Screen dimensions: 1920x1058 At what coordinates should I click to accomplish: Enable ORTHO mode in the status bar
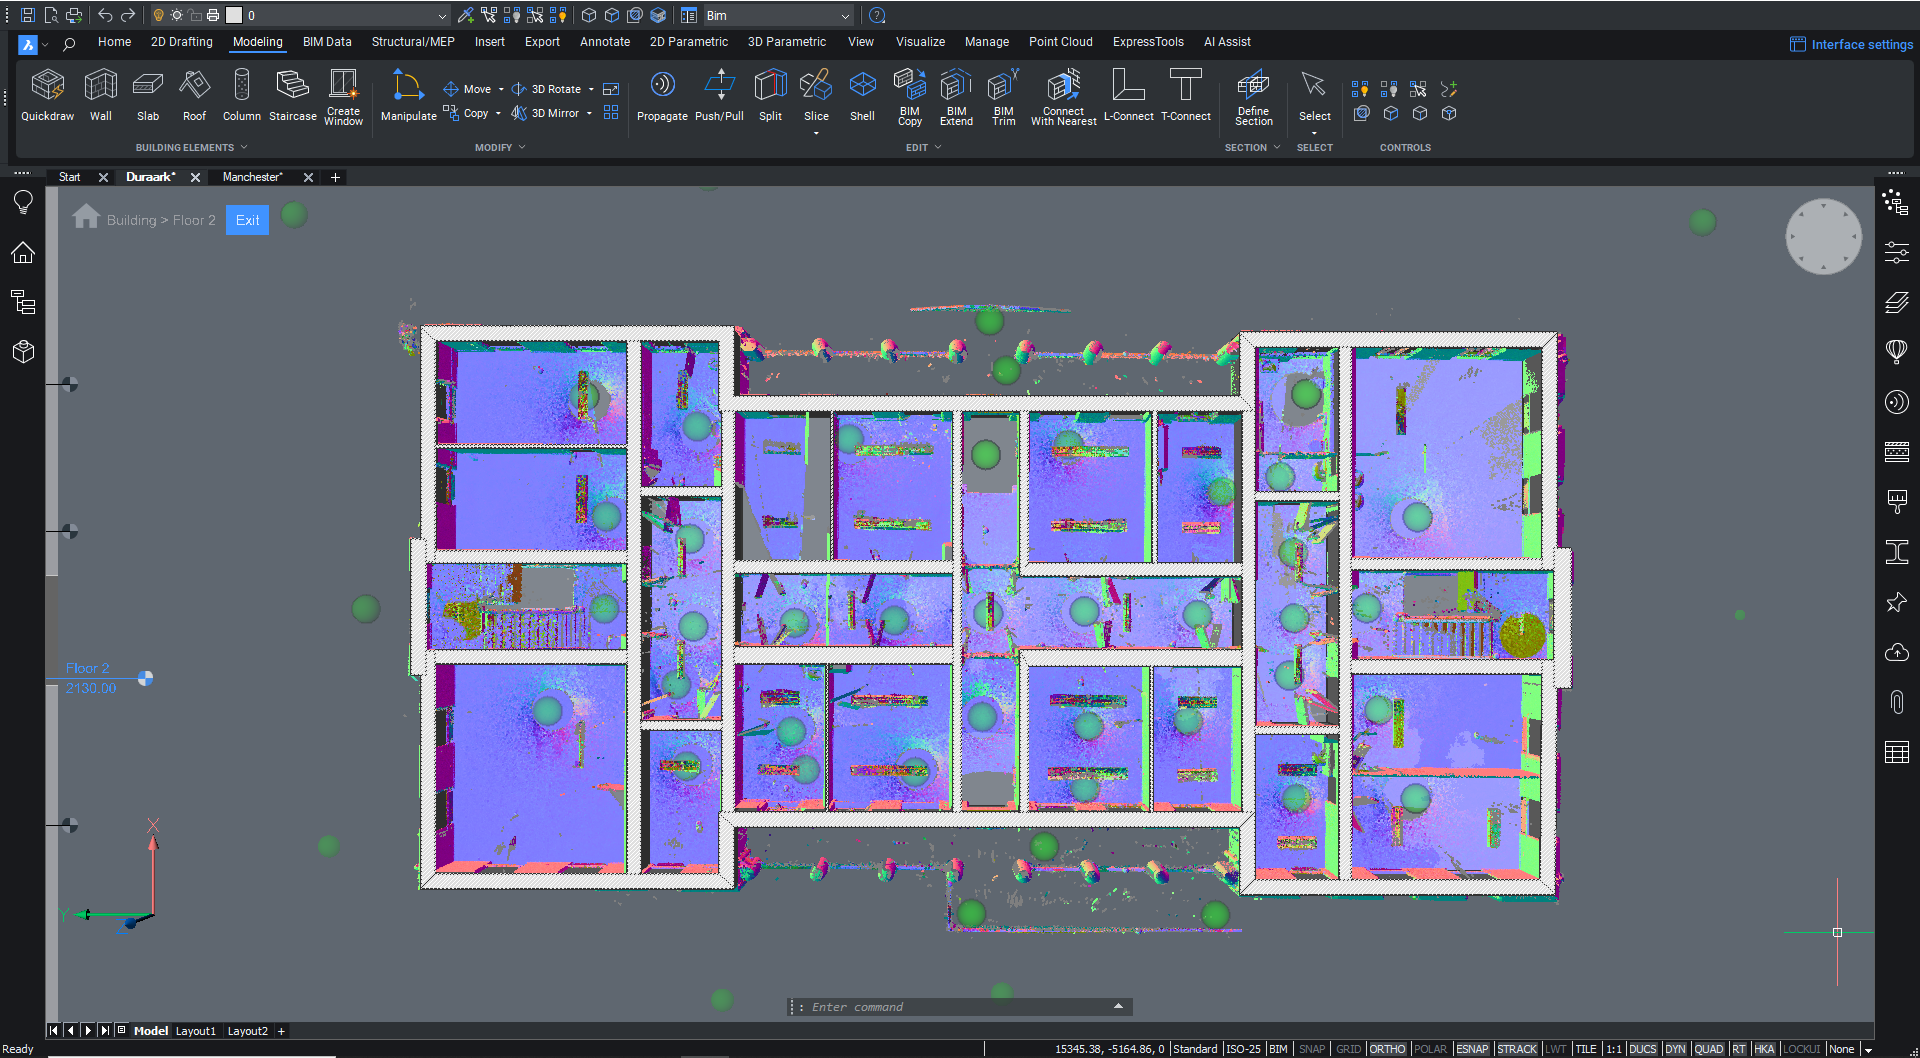tap(1388, 1048)
